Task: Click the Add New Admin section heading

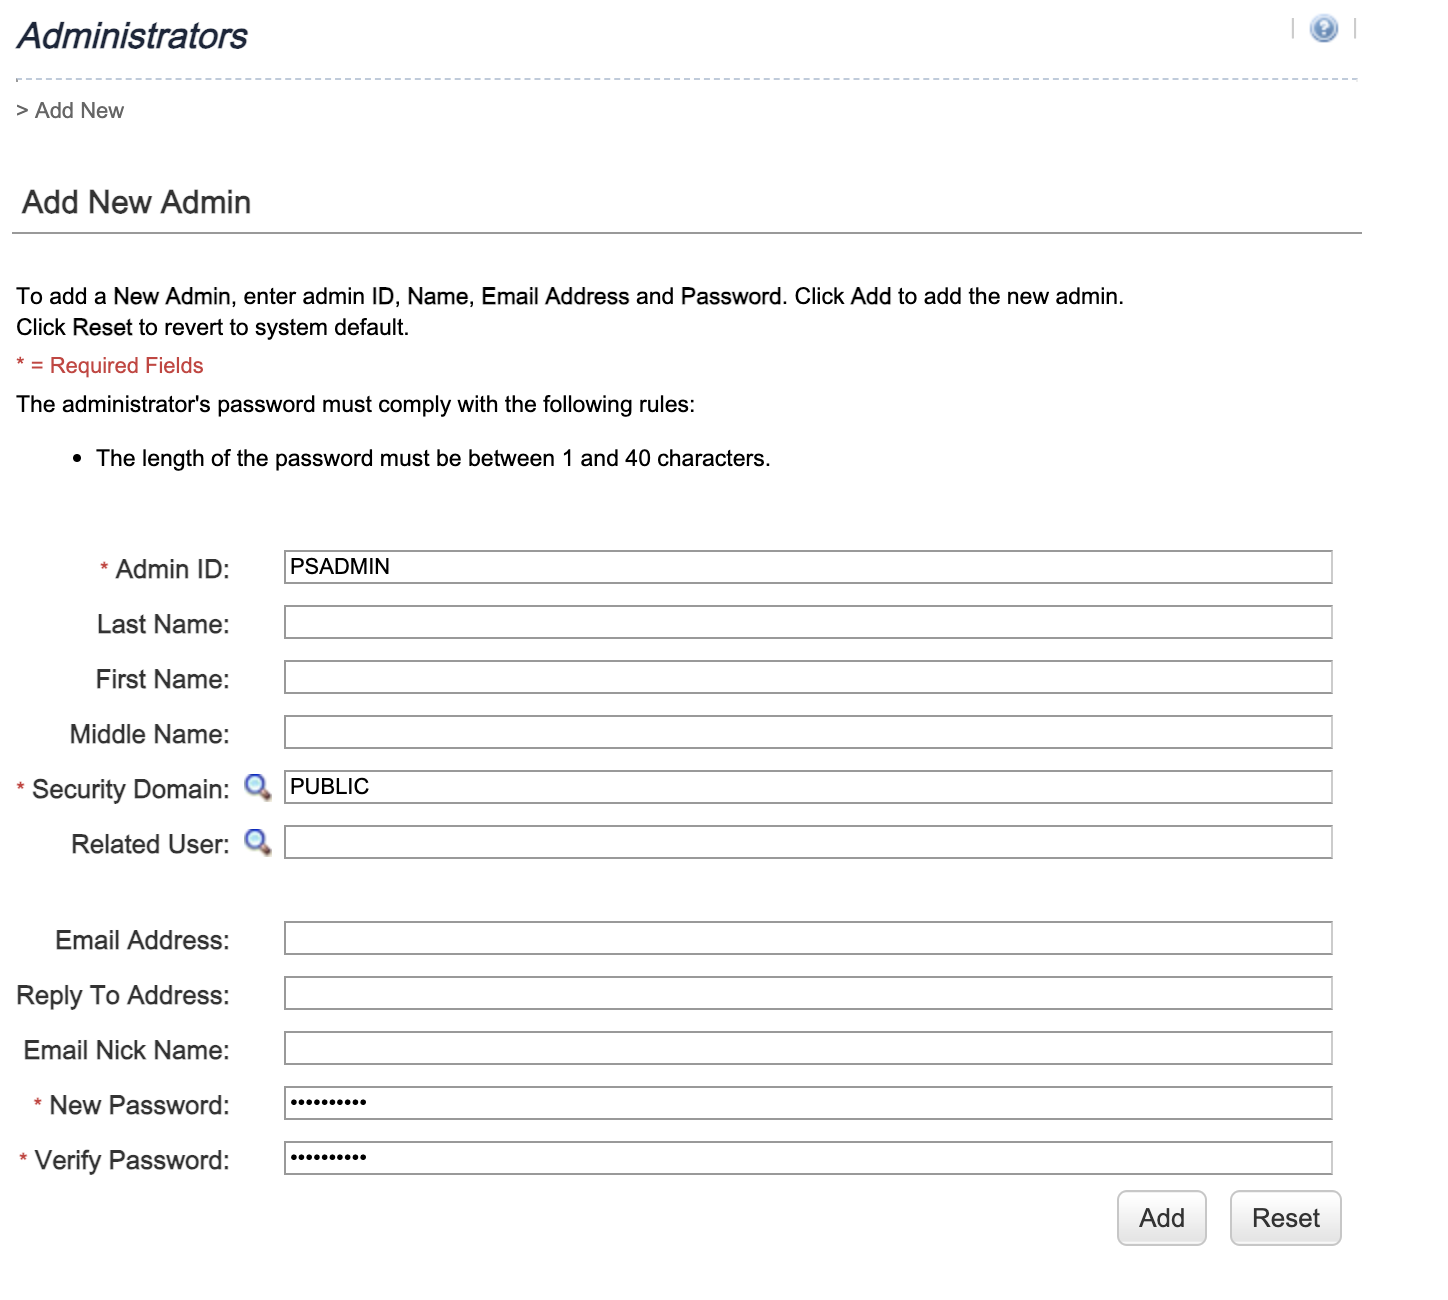Action: (136, 202)
